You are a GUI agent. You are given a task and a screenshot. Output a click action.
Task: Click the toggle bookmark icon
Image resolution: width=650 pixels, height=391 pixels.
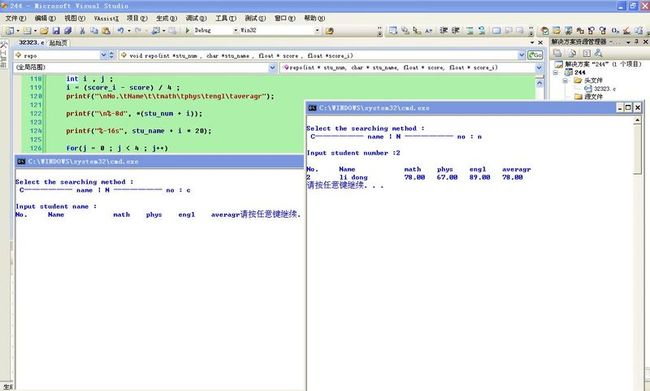[496, 30]
